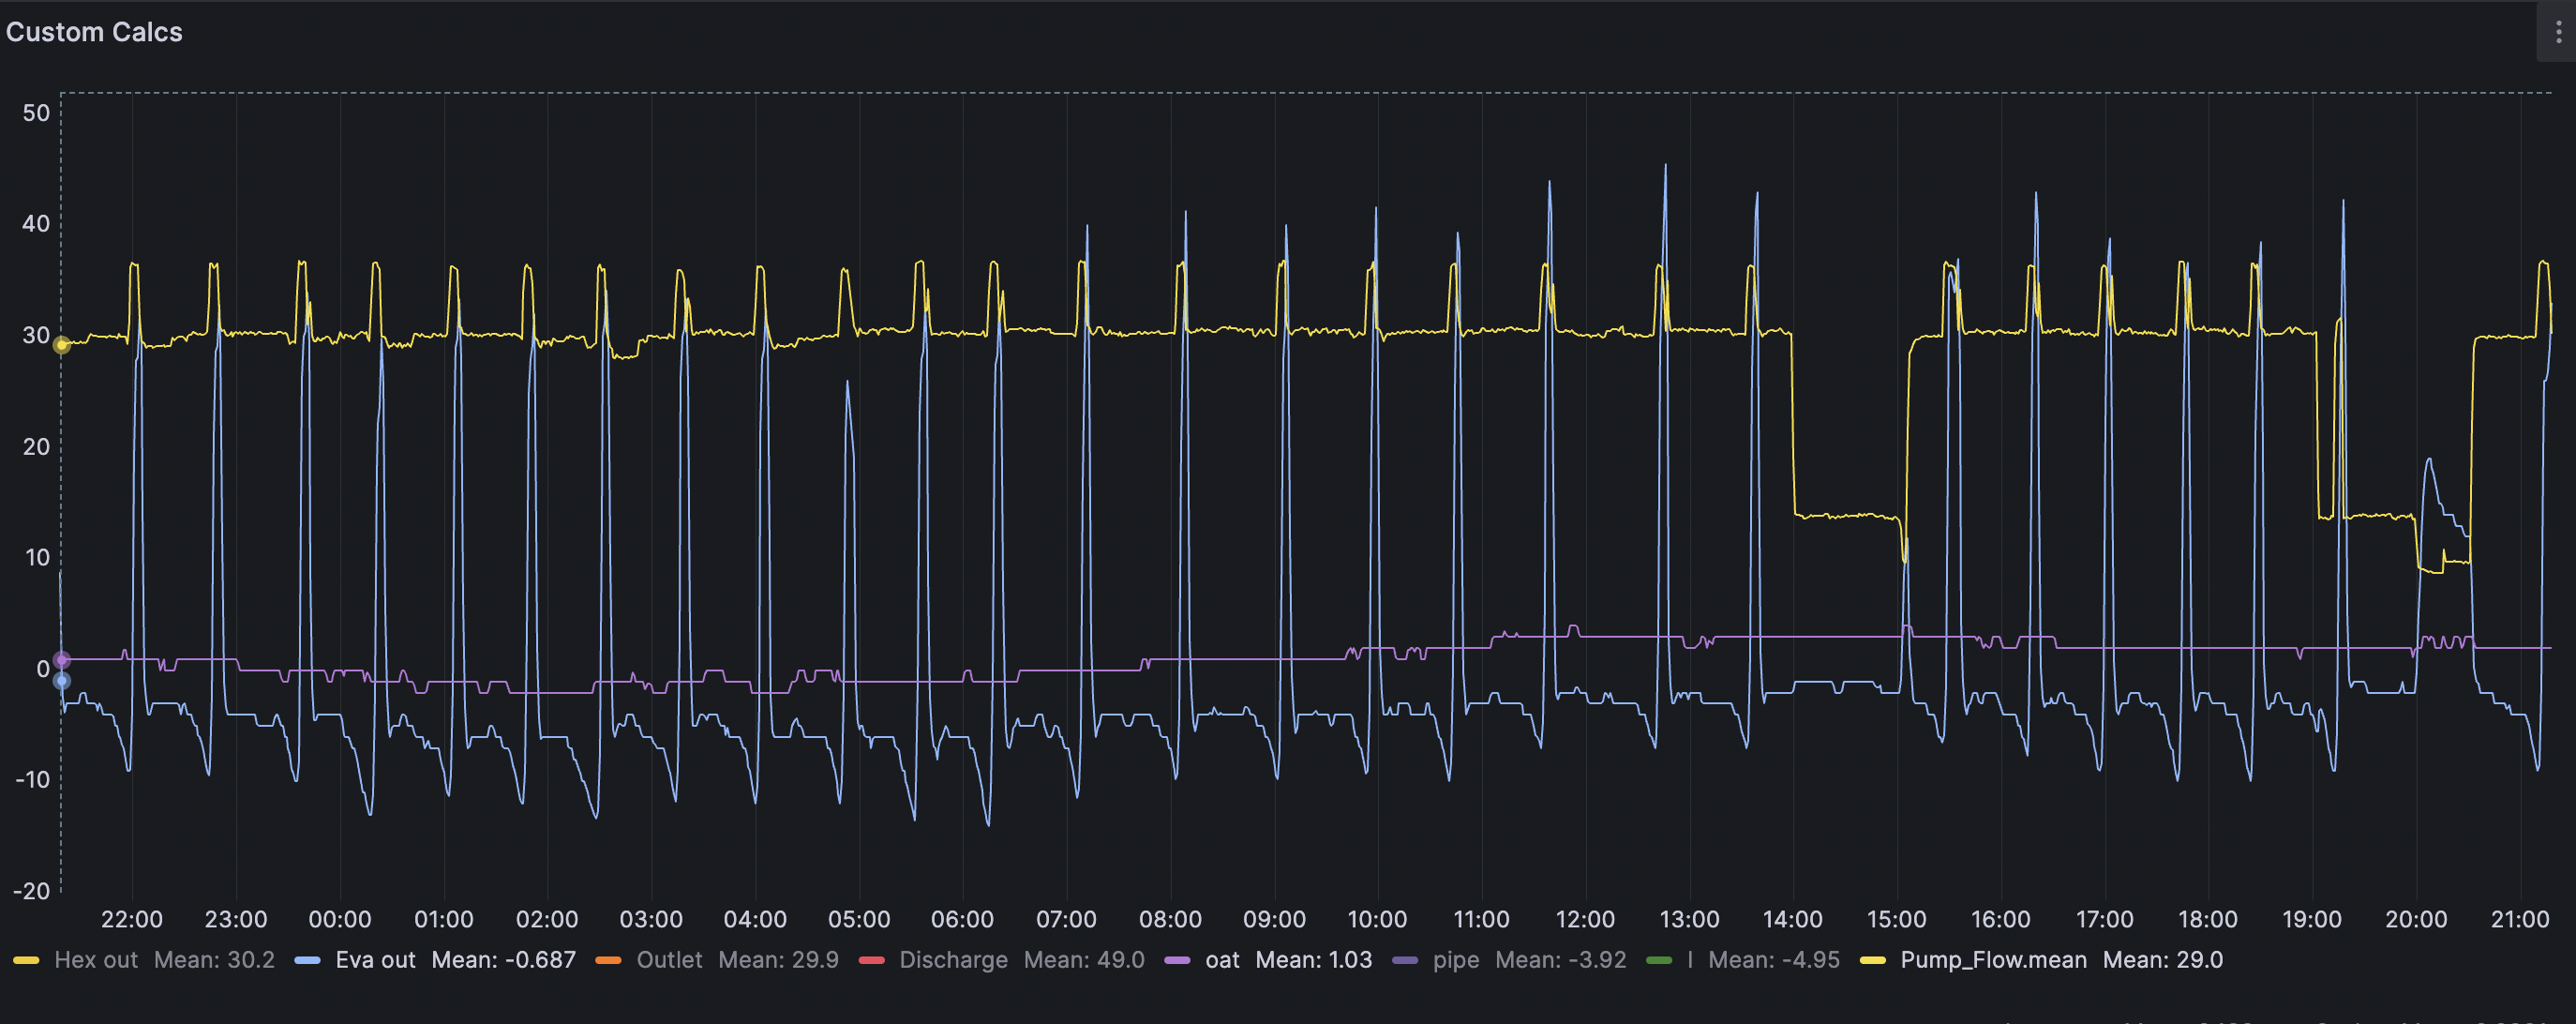
Task: Click the green I series color swatch
Action: 1659,960
